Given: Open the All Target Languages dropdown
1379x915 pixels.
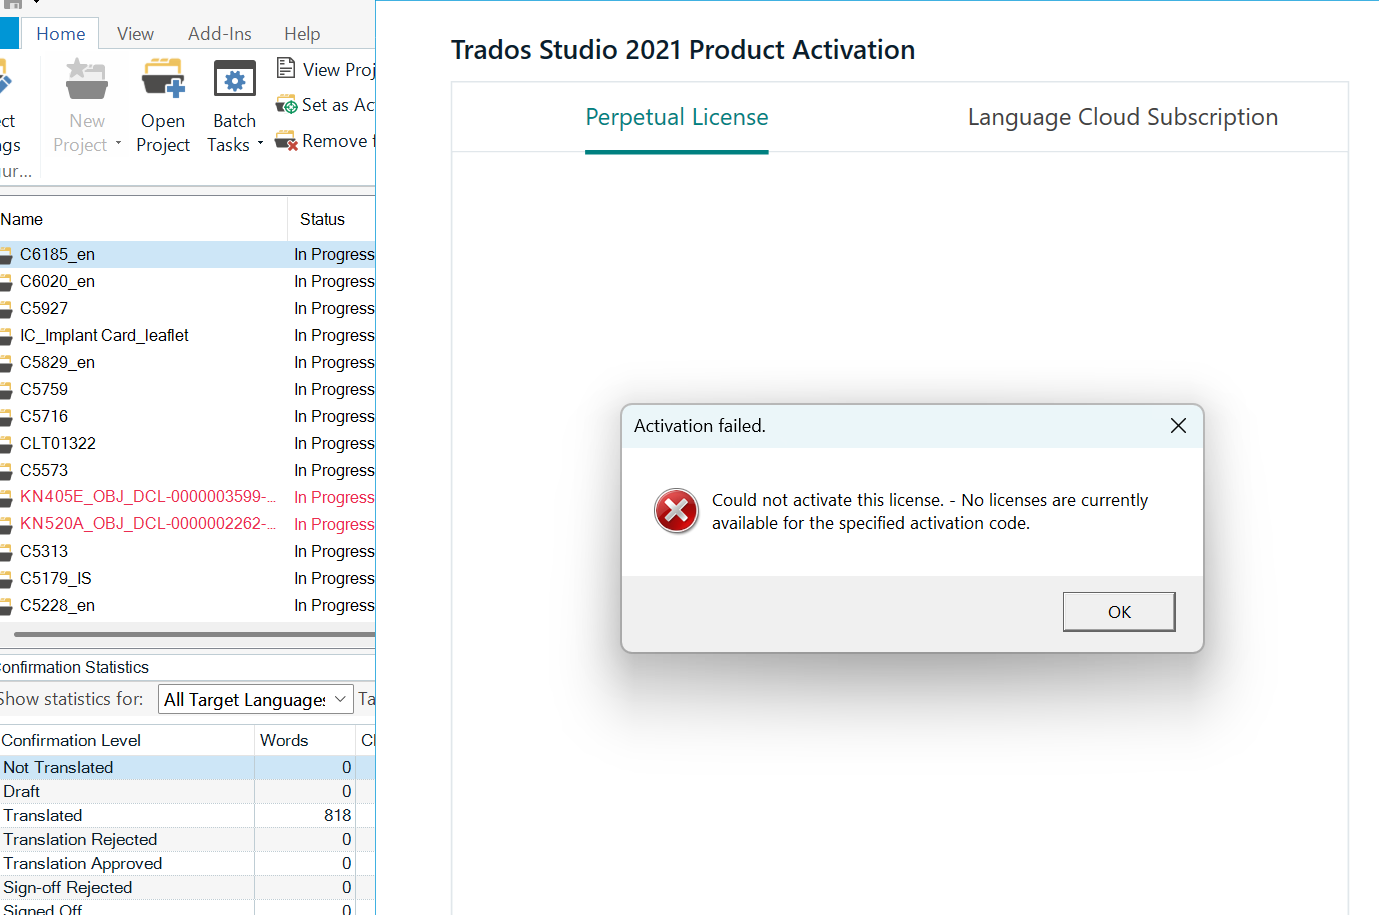Looking at the screenshot, I should point(340,699).
